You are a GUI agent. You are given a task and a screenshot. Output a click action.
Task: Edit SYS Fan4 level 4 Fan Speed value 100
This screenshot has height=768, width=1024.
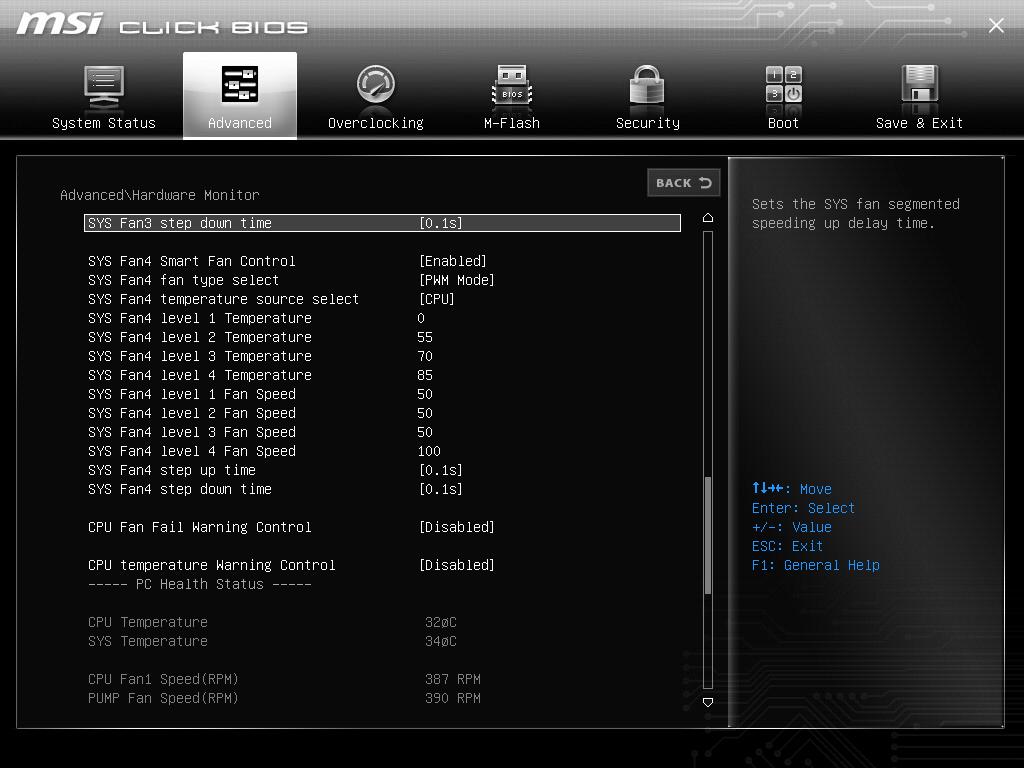pyautogui.click(x=429, y=451)
